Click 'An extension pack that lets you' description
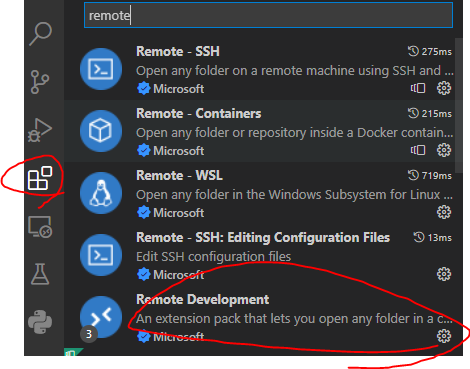The image size is (470, 369). tap(295, 319)
